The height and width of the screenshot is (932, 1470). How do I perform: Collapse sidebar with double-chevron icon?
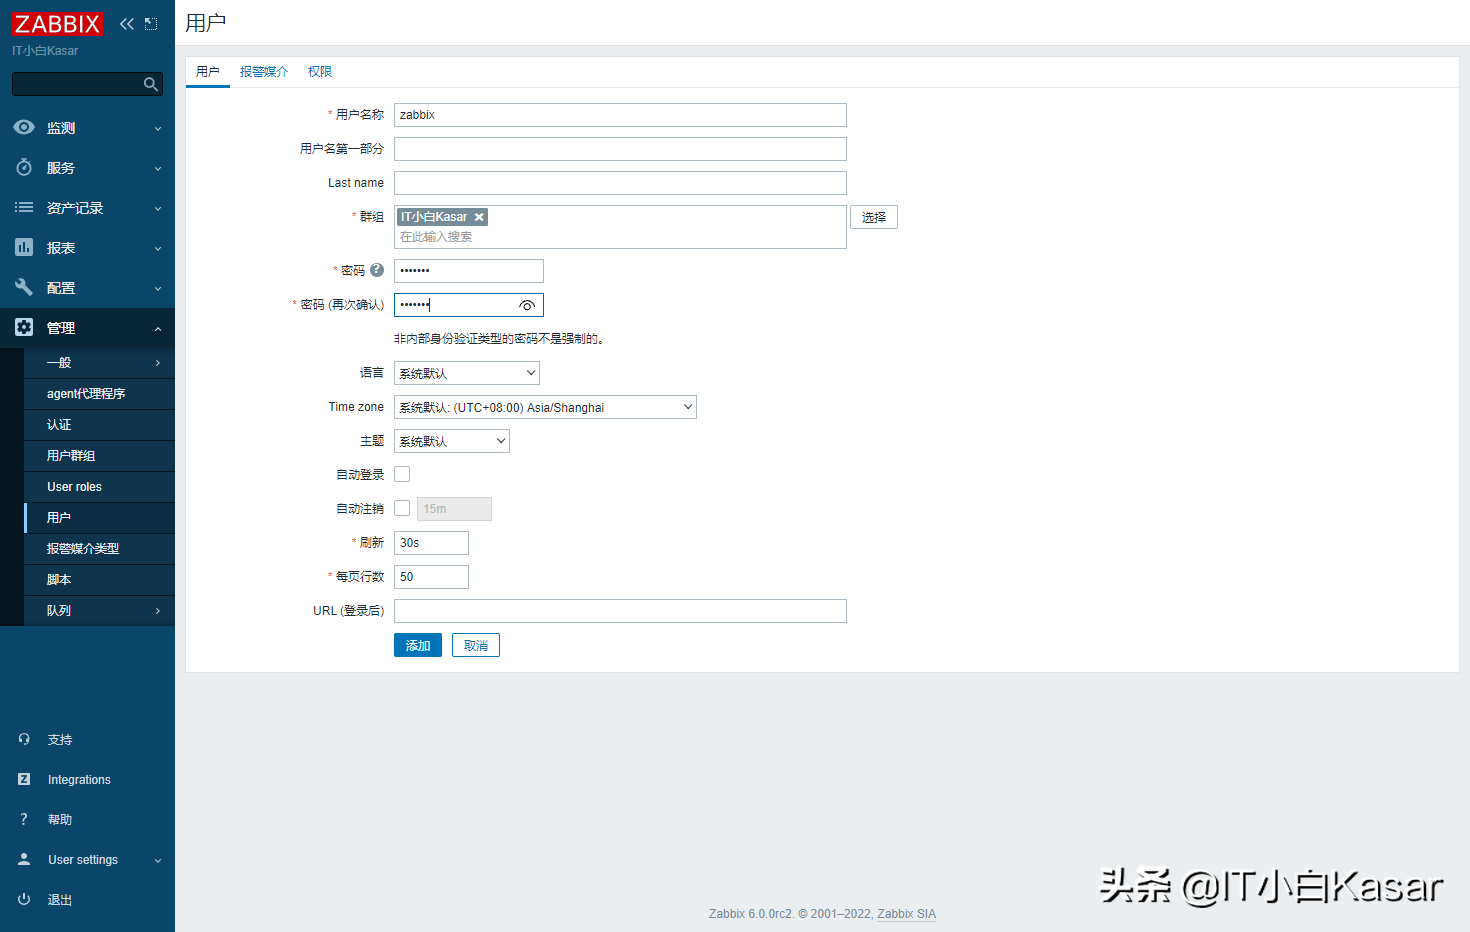click(x=127, y=24)
